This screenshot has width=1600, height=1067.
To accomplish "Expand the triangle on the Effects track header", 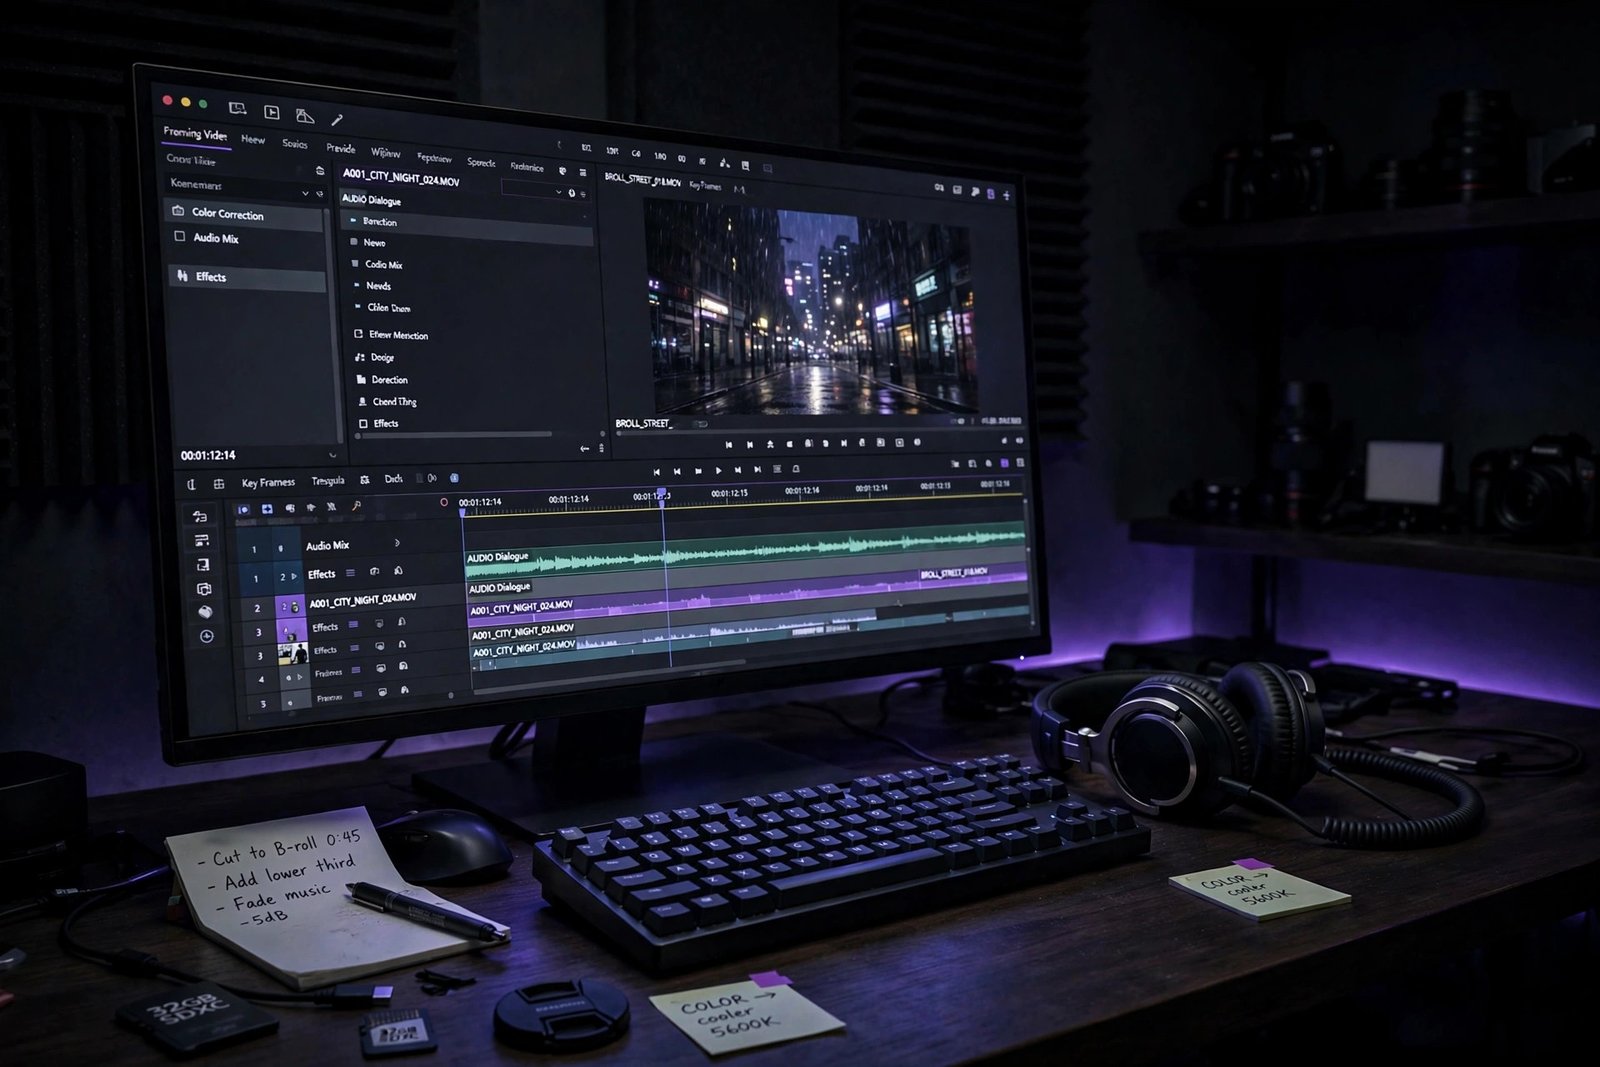I will coord(293,576).
